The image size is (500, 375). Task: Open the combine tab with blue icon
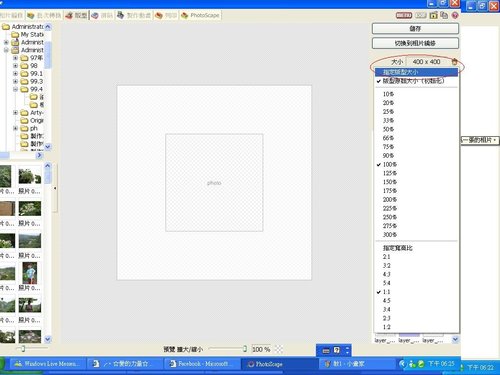pyautogui.click(x=102, y=15)
